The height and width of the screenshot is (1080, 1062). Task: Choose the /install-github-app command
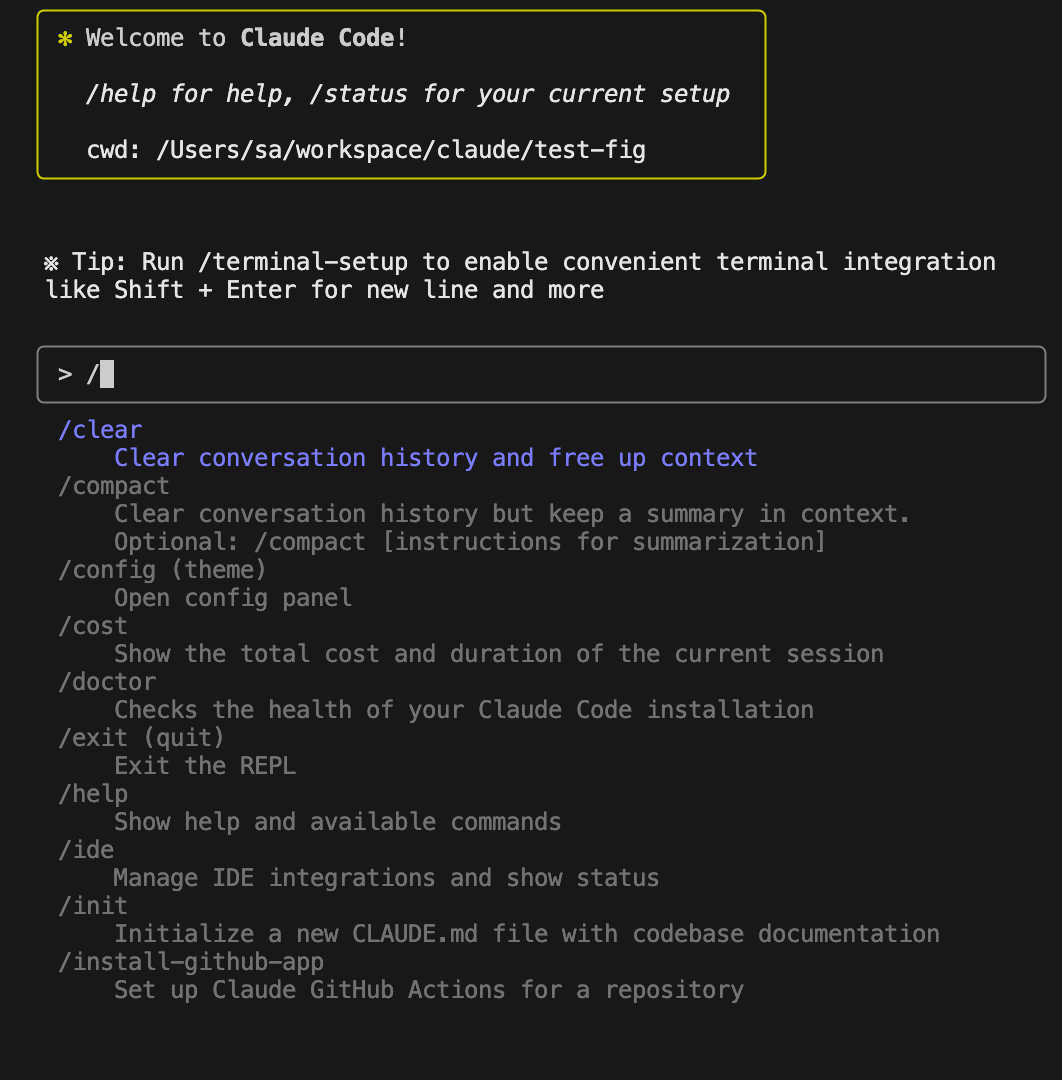(191, 962)
